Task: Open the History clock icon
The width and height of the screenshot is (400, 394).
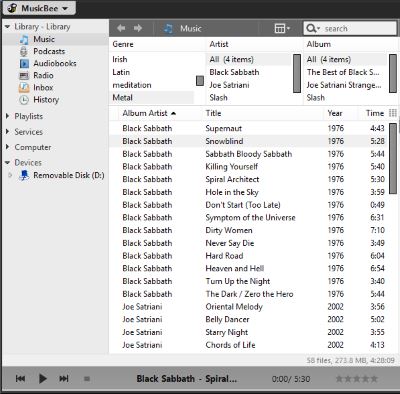Action: click(x=24, y=100)
